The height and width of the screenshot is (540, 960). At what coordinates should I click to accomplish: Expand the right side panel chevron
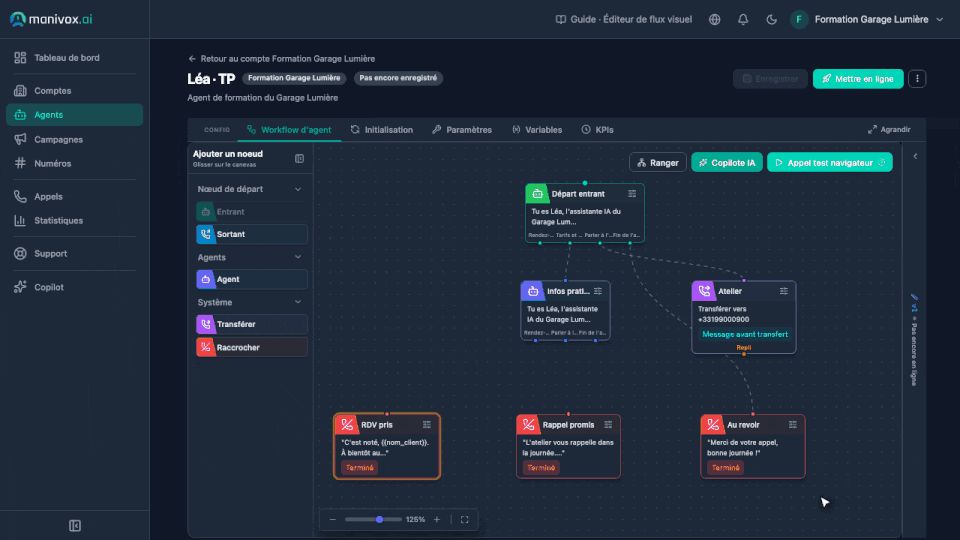click(915, 157)
